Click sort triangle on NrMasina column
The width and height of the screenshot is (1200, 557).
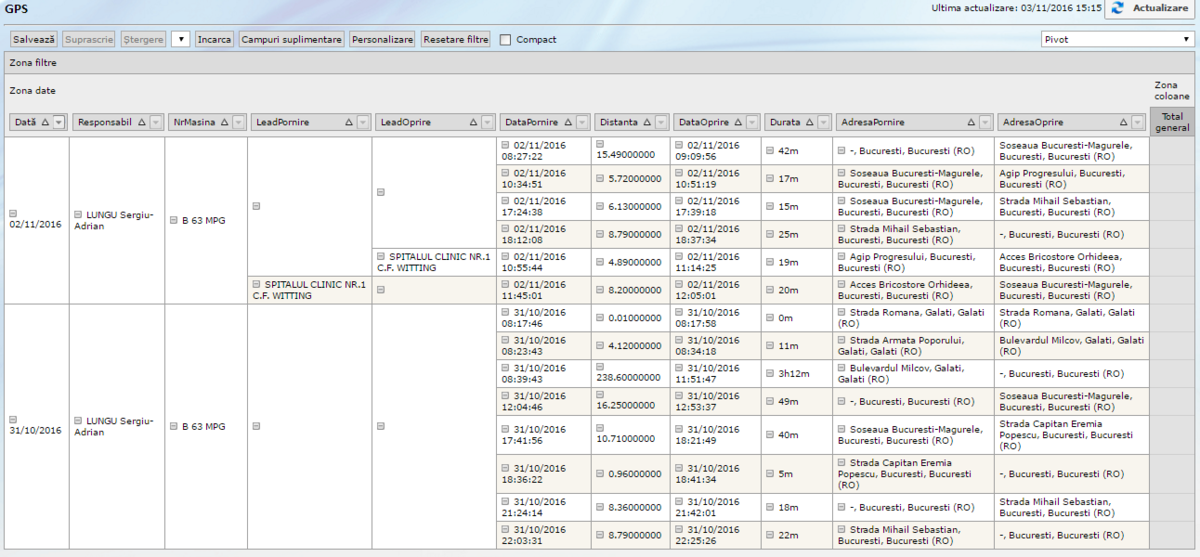[223, 122]
